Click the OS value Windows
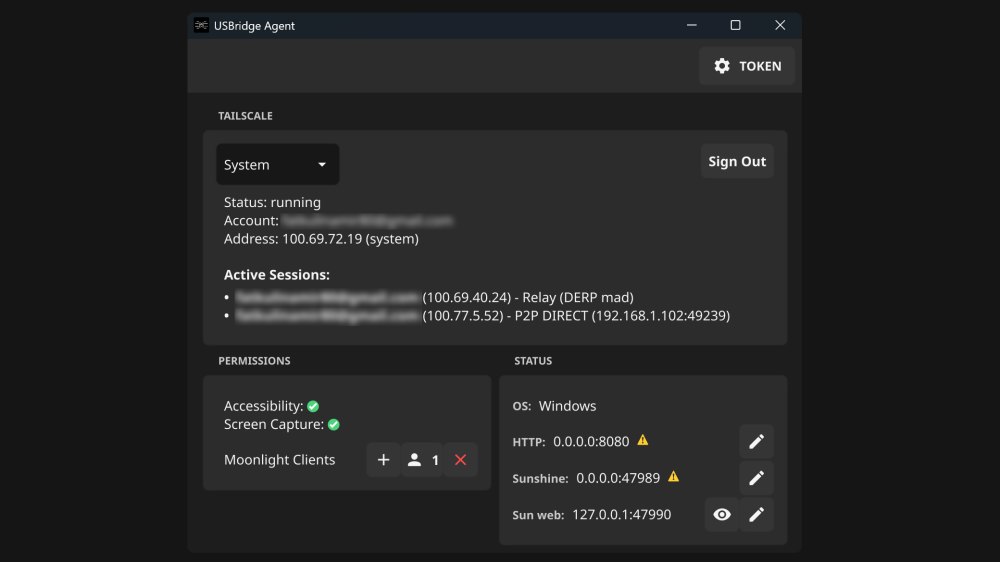The image size is (1000, 562). point(568,406)
